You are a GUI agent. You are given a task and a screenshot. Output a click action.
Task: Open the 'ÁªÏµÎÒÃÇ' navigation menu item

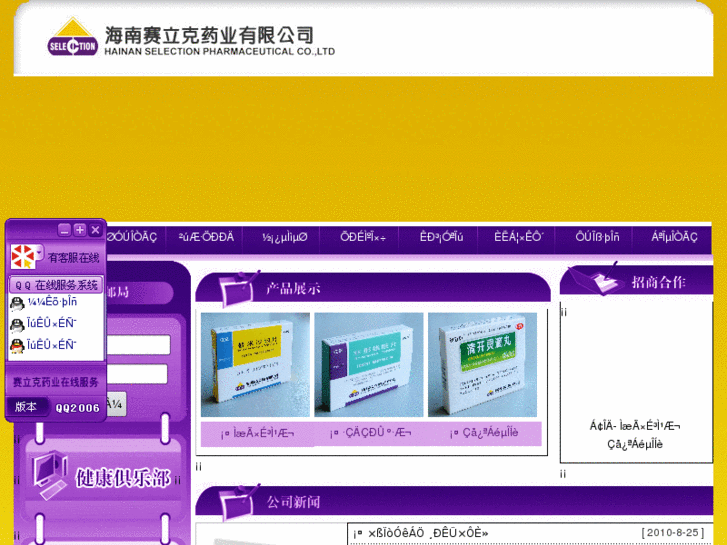674,237
